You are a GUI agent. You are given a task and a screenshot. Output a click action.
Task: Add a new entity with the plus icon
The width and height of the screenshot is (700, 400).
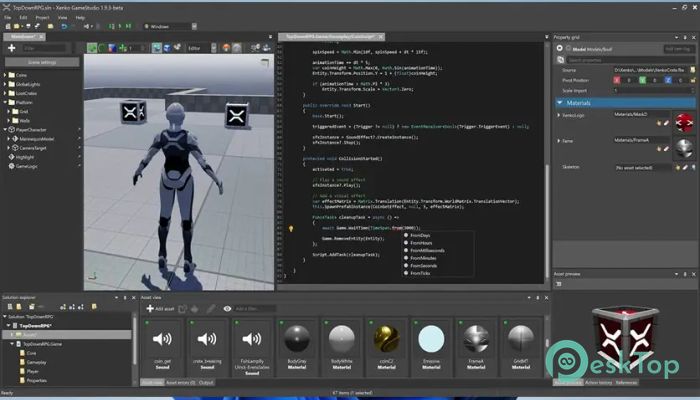pyautogui.click(x=12, y=48)
